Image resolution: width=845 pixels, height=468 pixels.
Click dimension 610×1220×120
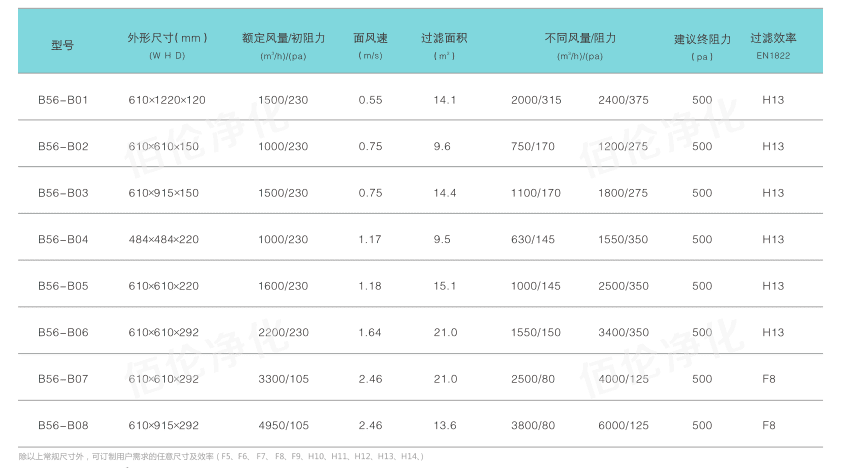(x=167, y=100)
